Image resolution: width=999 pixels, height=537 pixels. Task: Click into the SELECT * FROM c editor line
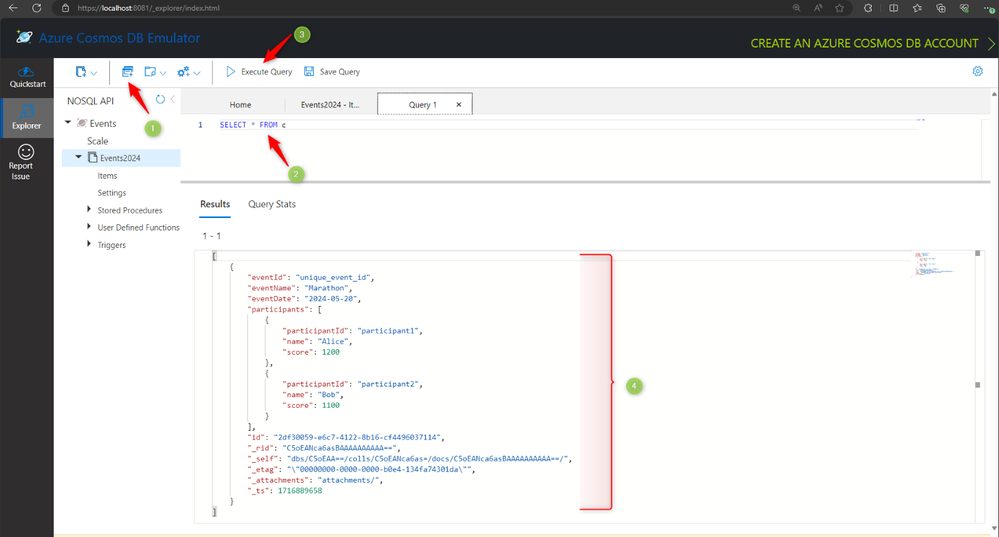click(252, 125)
